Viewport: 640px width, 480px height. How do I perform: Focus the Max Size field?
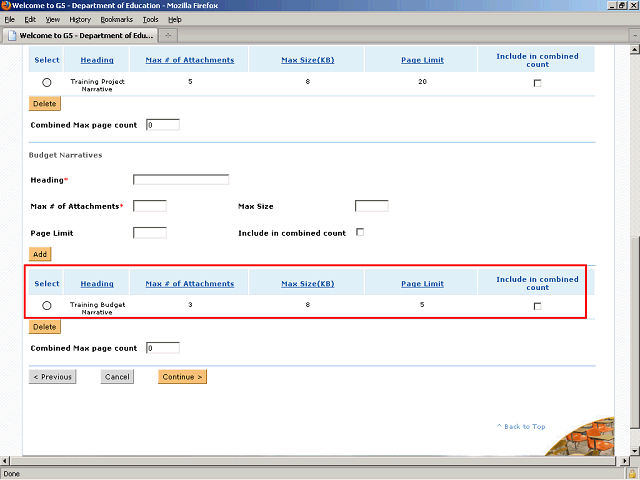[x=372, y=206]
